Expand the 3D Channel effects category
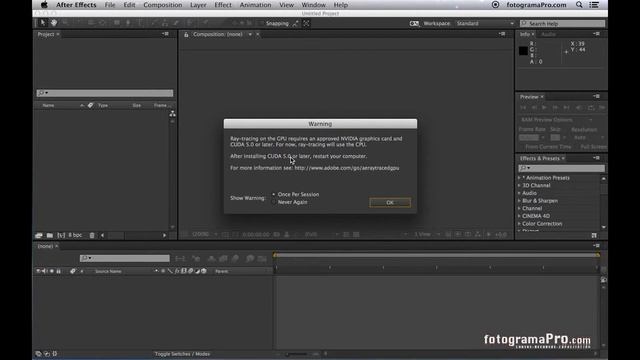 pyautogui.click(x=519, y=186)
